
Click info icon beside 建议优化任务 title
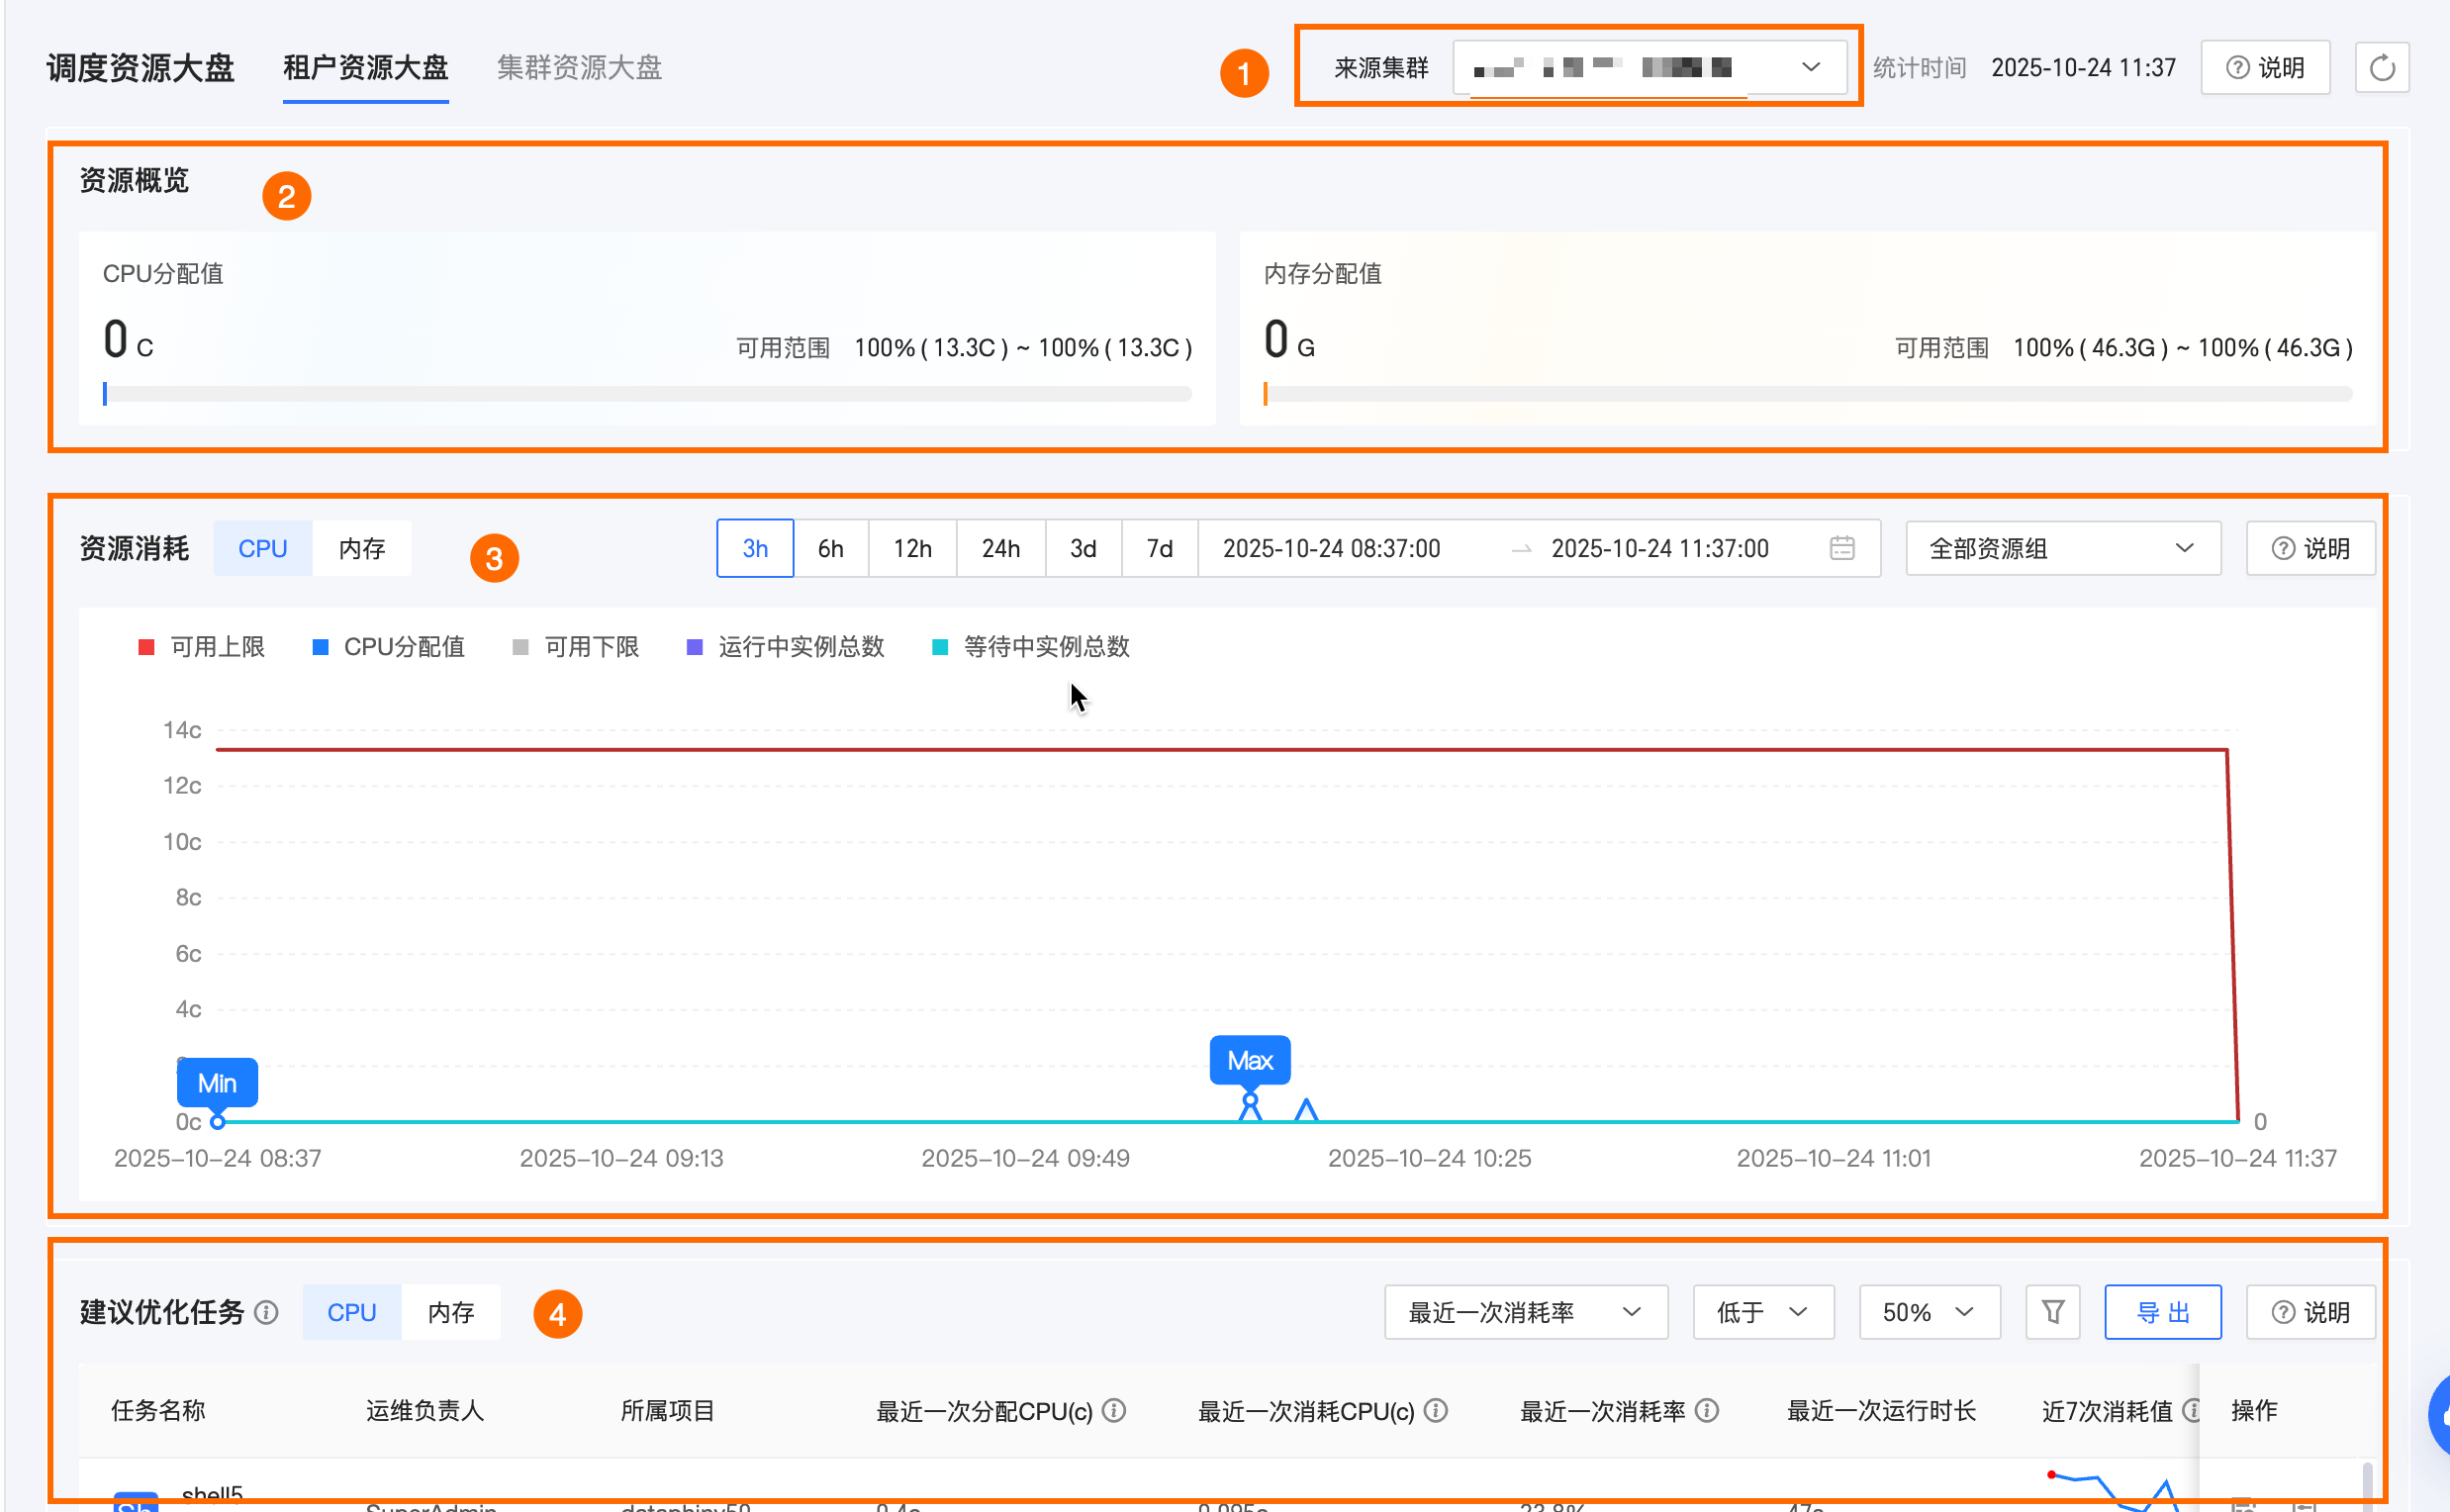(266, 1312)
